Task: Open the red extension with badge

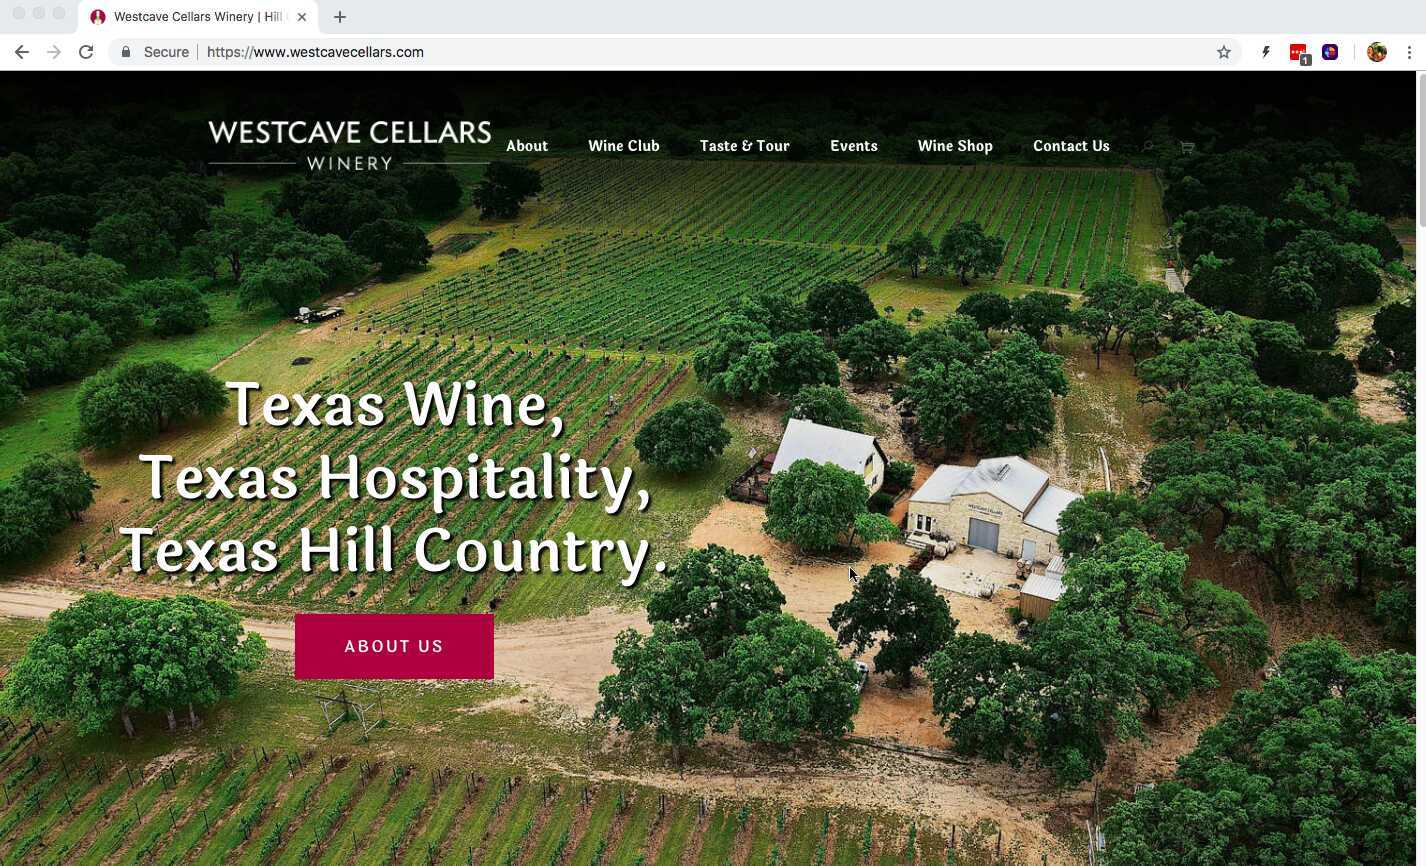Action: 1299,53
